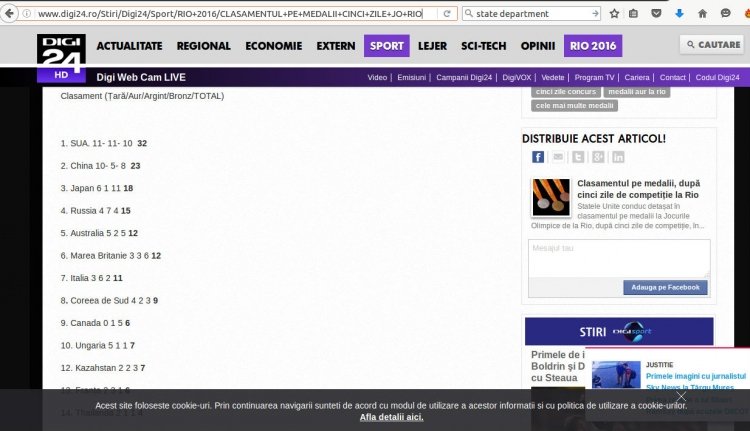Select the '4. Russia 4 7 4 15' row

coord(96,211)
